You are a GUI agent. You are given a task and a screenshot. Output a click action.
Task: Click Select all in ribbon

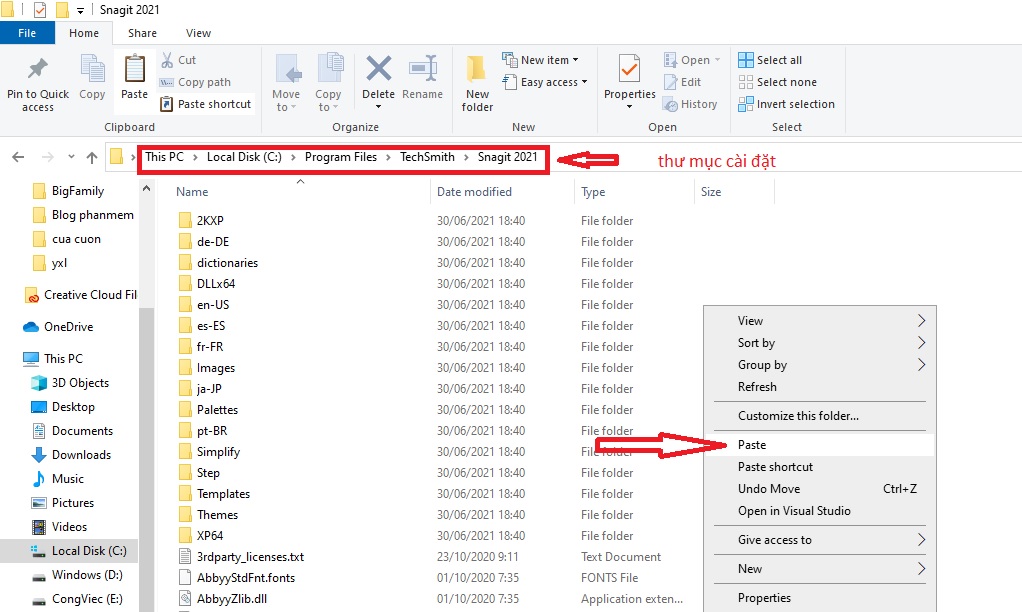click(770, 60)
